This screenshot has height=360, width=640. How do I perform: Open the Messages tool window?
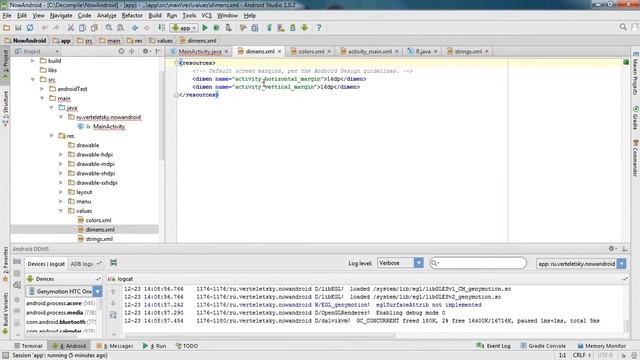[x=115, y=346]
